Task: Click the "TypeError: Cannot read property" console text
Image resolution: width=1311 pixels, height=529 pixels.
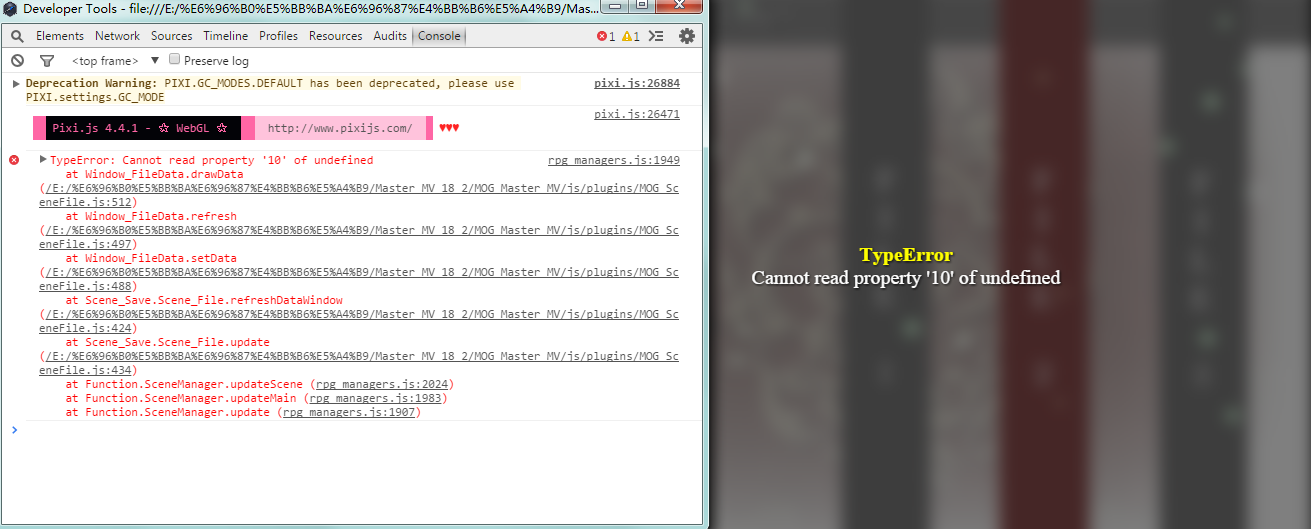Action: point(211,160)
